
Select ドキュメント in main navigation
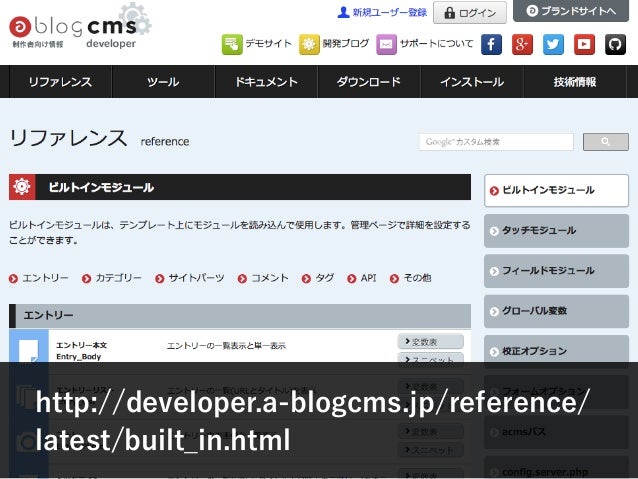coord(266,82)
